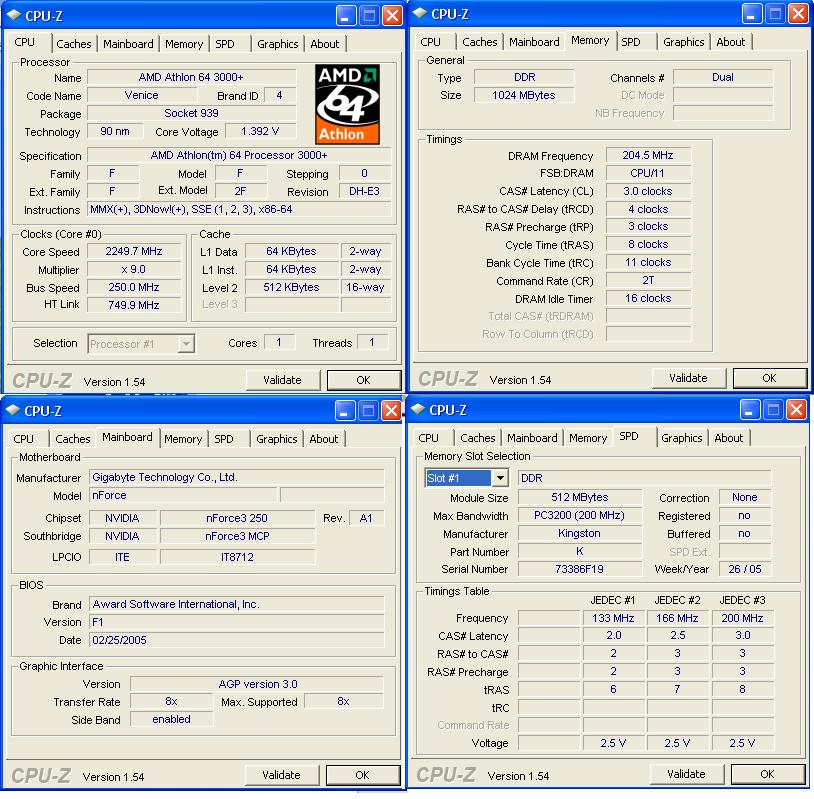Click the Manufacturer value Kingston
This screenshot has width=814, height=799.
point(579,533)
